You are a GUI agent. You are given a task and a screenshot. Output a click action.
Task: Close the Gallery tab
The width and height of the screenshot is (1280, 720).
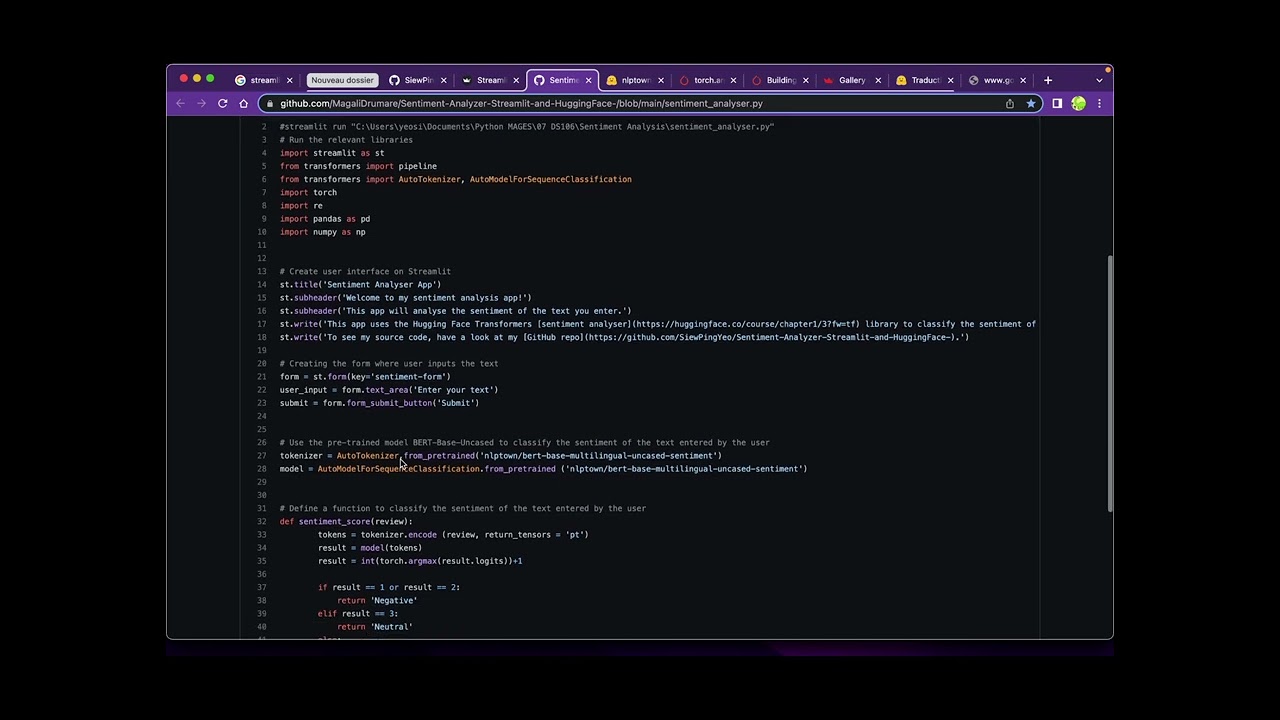(x=878, y=80)
